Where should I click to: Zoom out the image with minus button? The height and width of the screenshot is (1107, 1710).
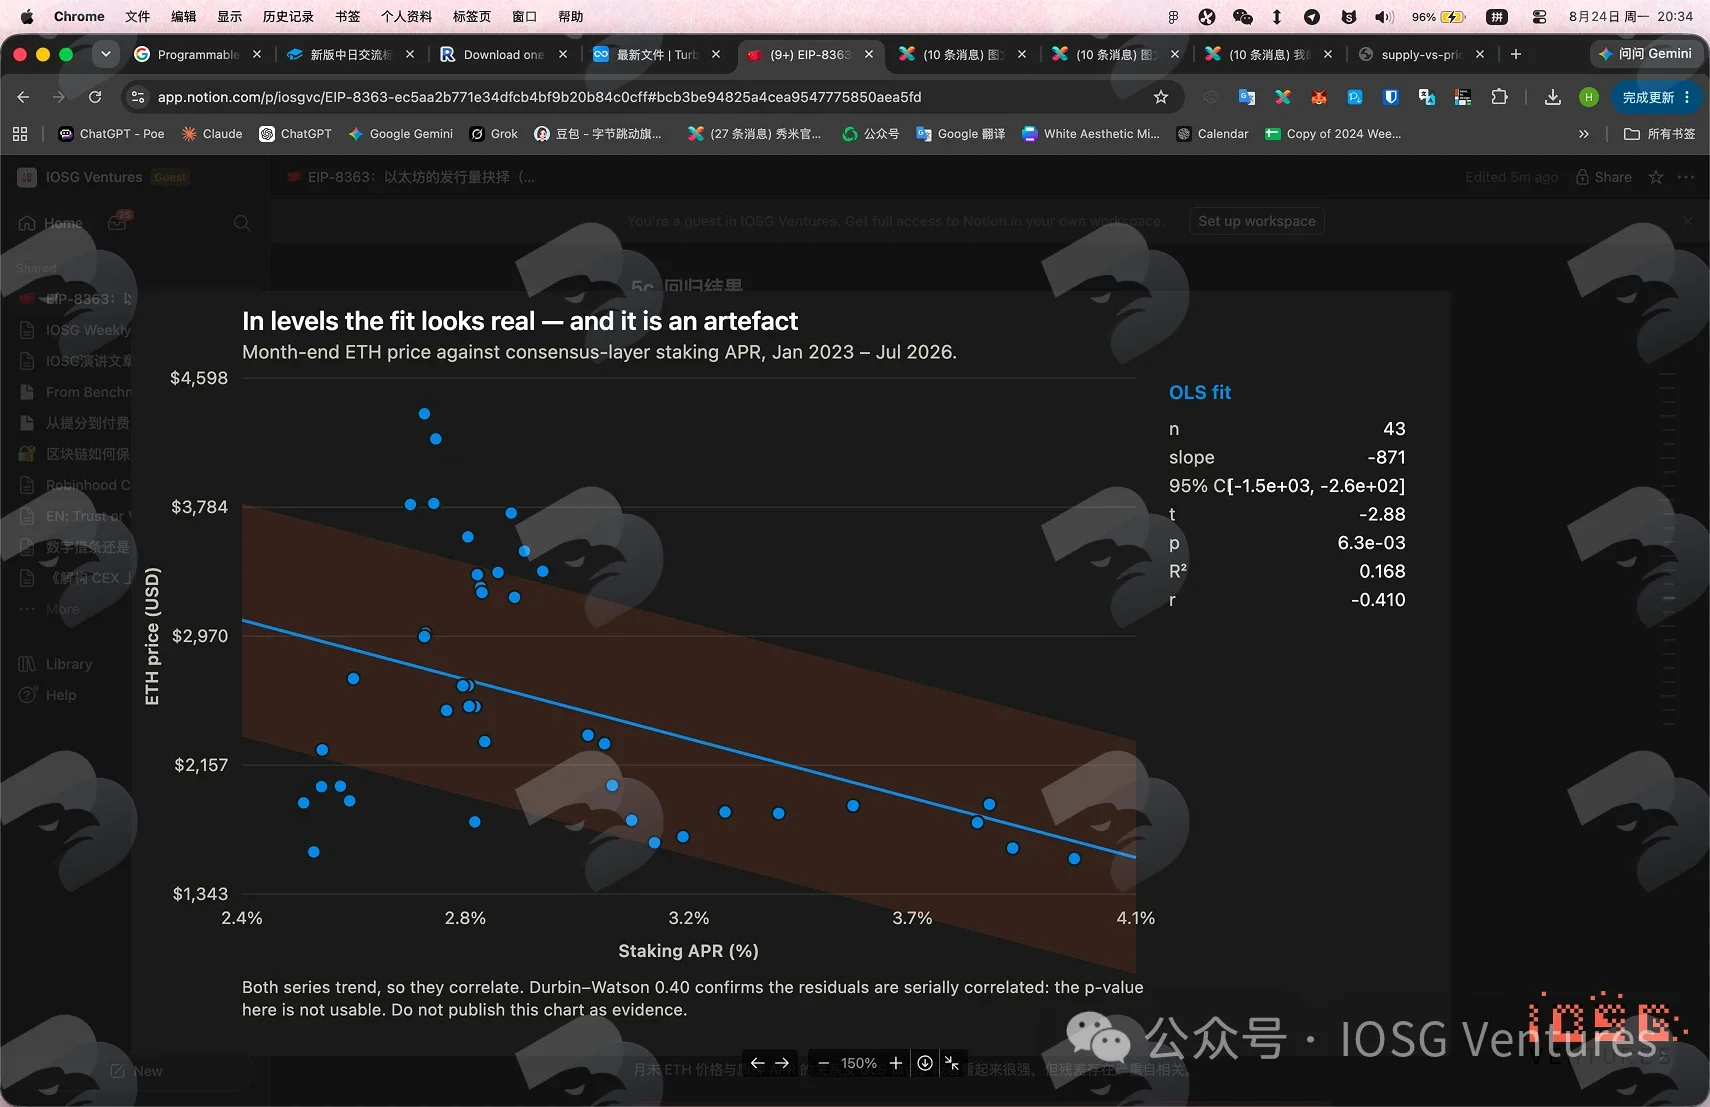click(x=823, y=1063)
